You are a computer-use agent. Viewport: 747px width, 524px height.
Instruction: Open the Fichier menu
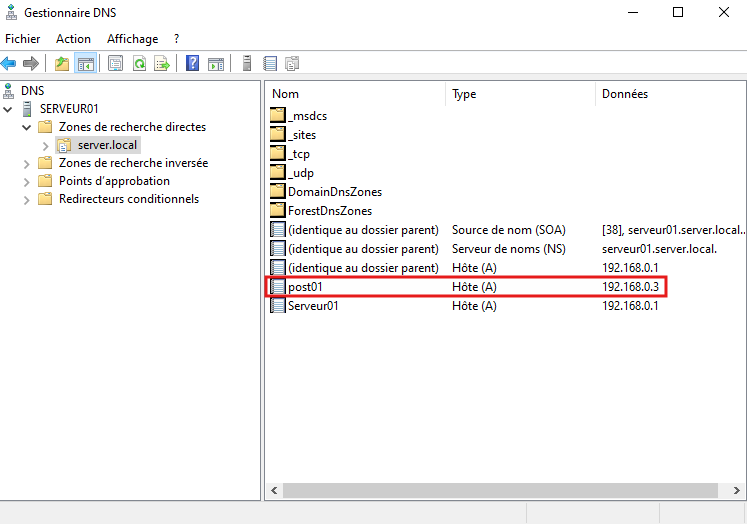coord(23,39)
